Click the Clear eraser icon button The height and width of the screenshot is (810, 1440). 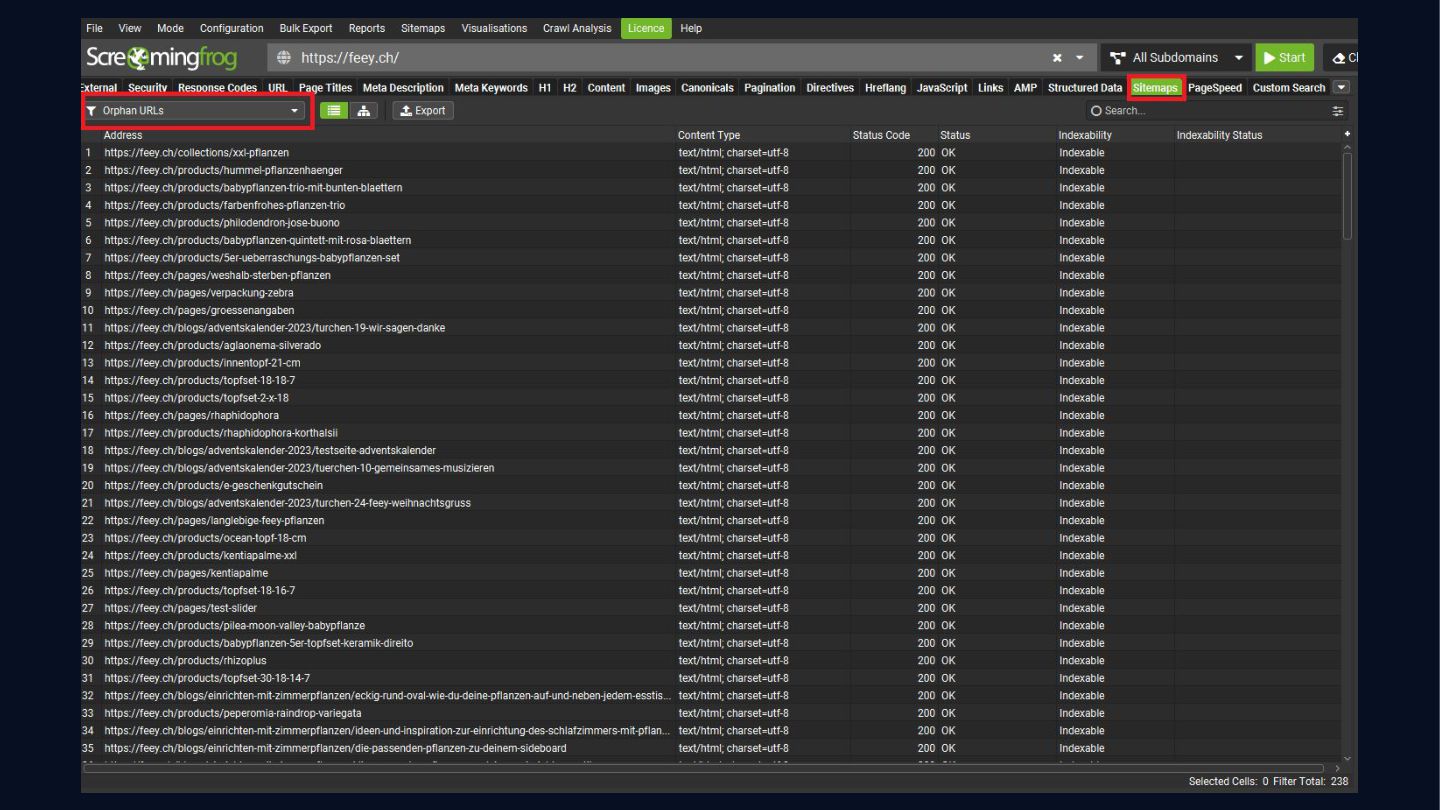pyautogui.click(x=1341, y=58)
